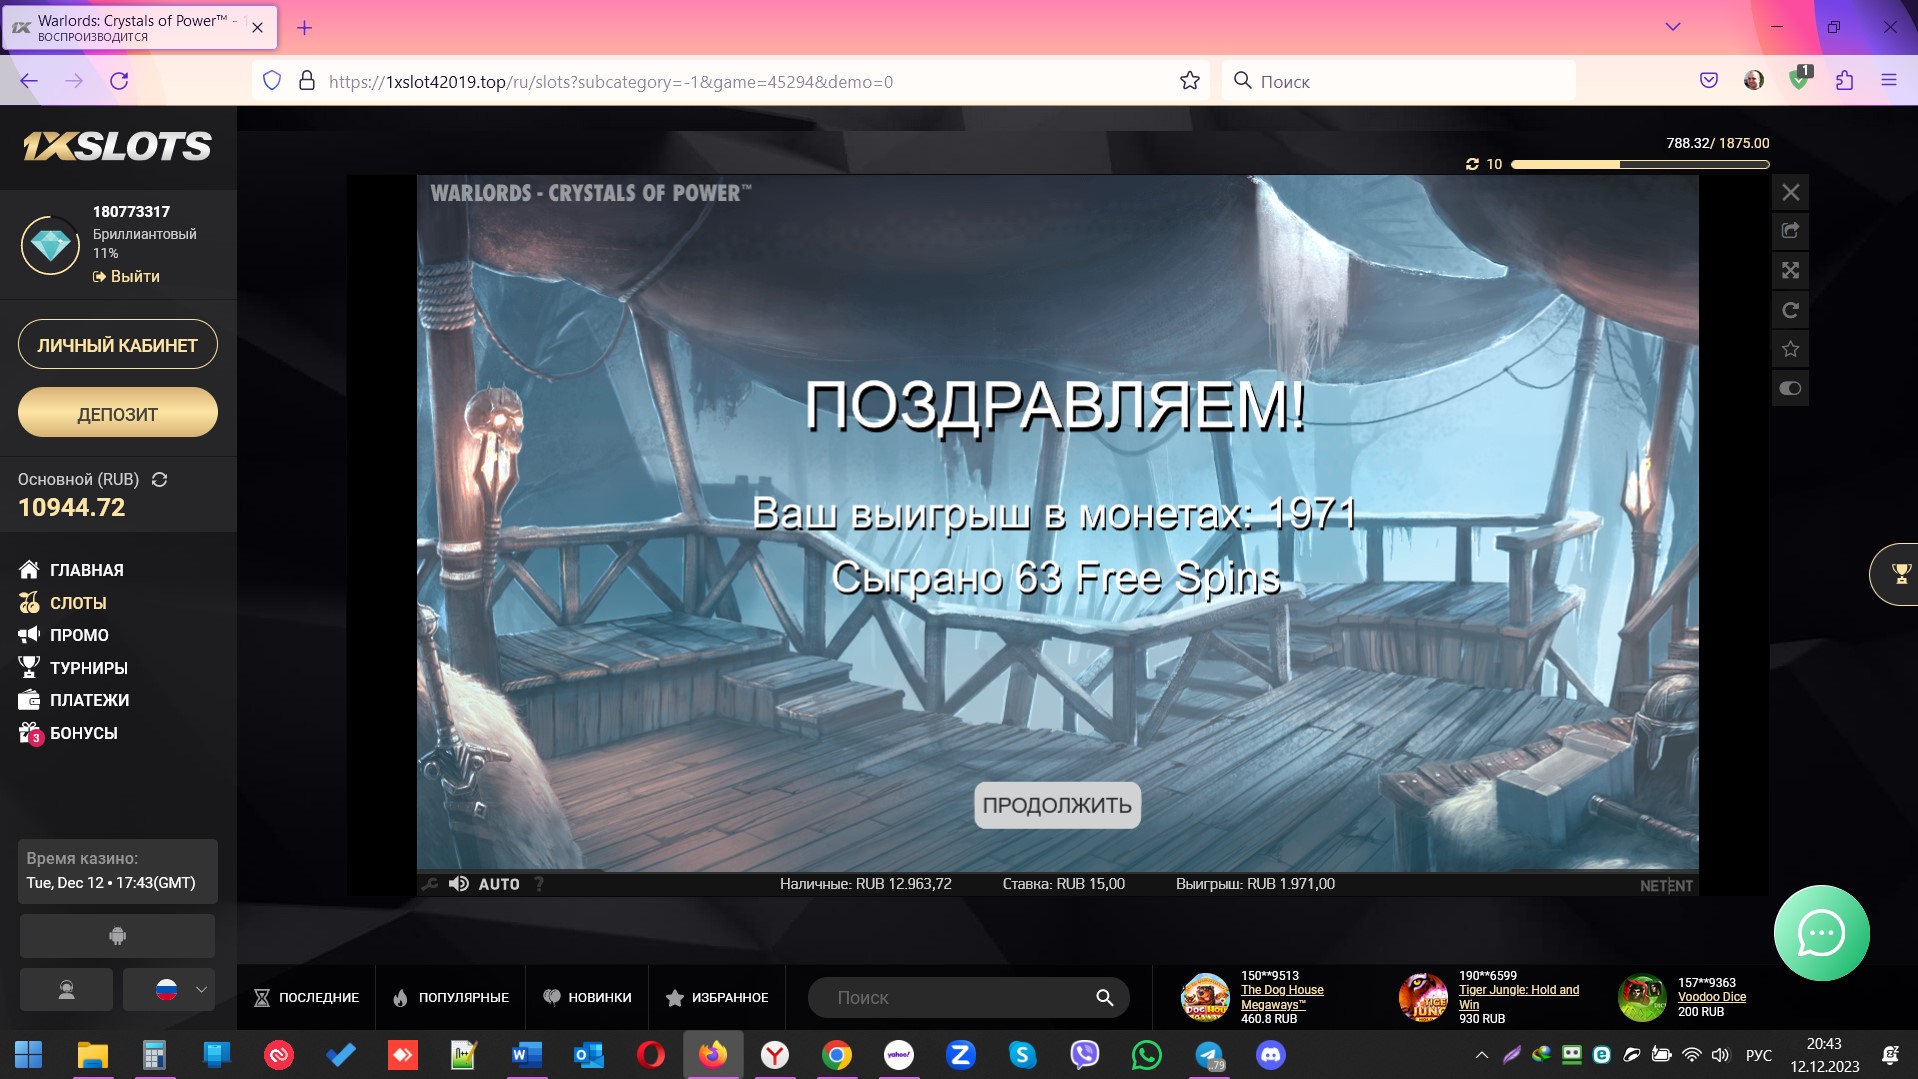The width and height of the screenshot is (1918, 1079).
Task: Open the live chat bubble
Action: coord(1821,933)
